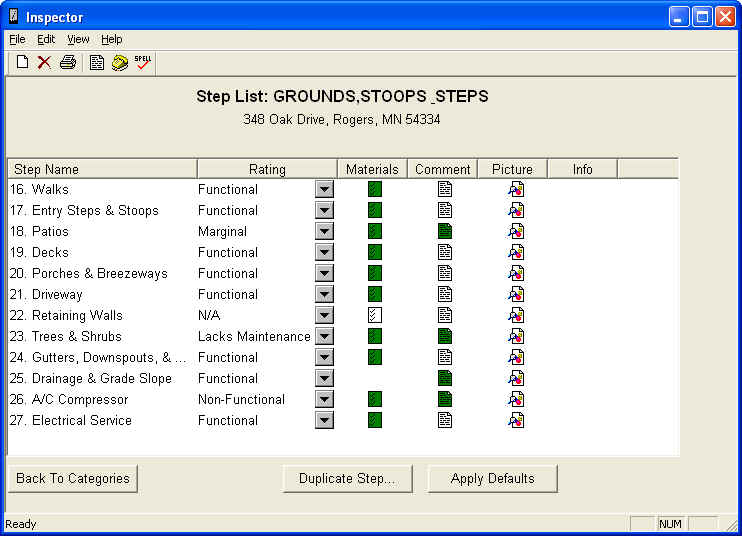The height and width of the screenshot is (536, 742).
Task: Open green Comment icon for 18. Patios
Action: coord(445,231)
